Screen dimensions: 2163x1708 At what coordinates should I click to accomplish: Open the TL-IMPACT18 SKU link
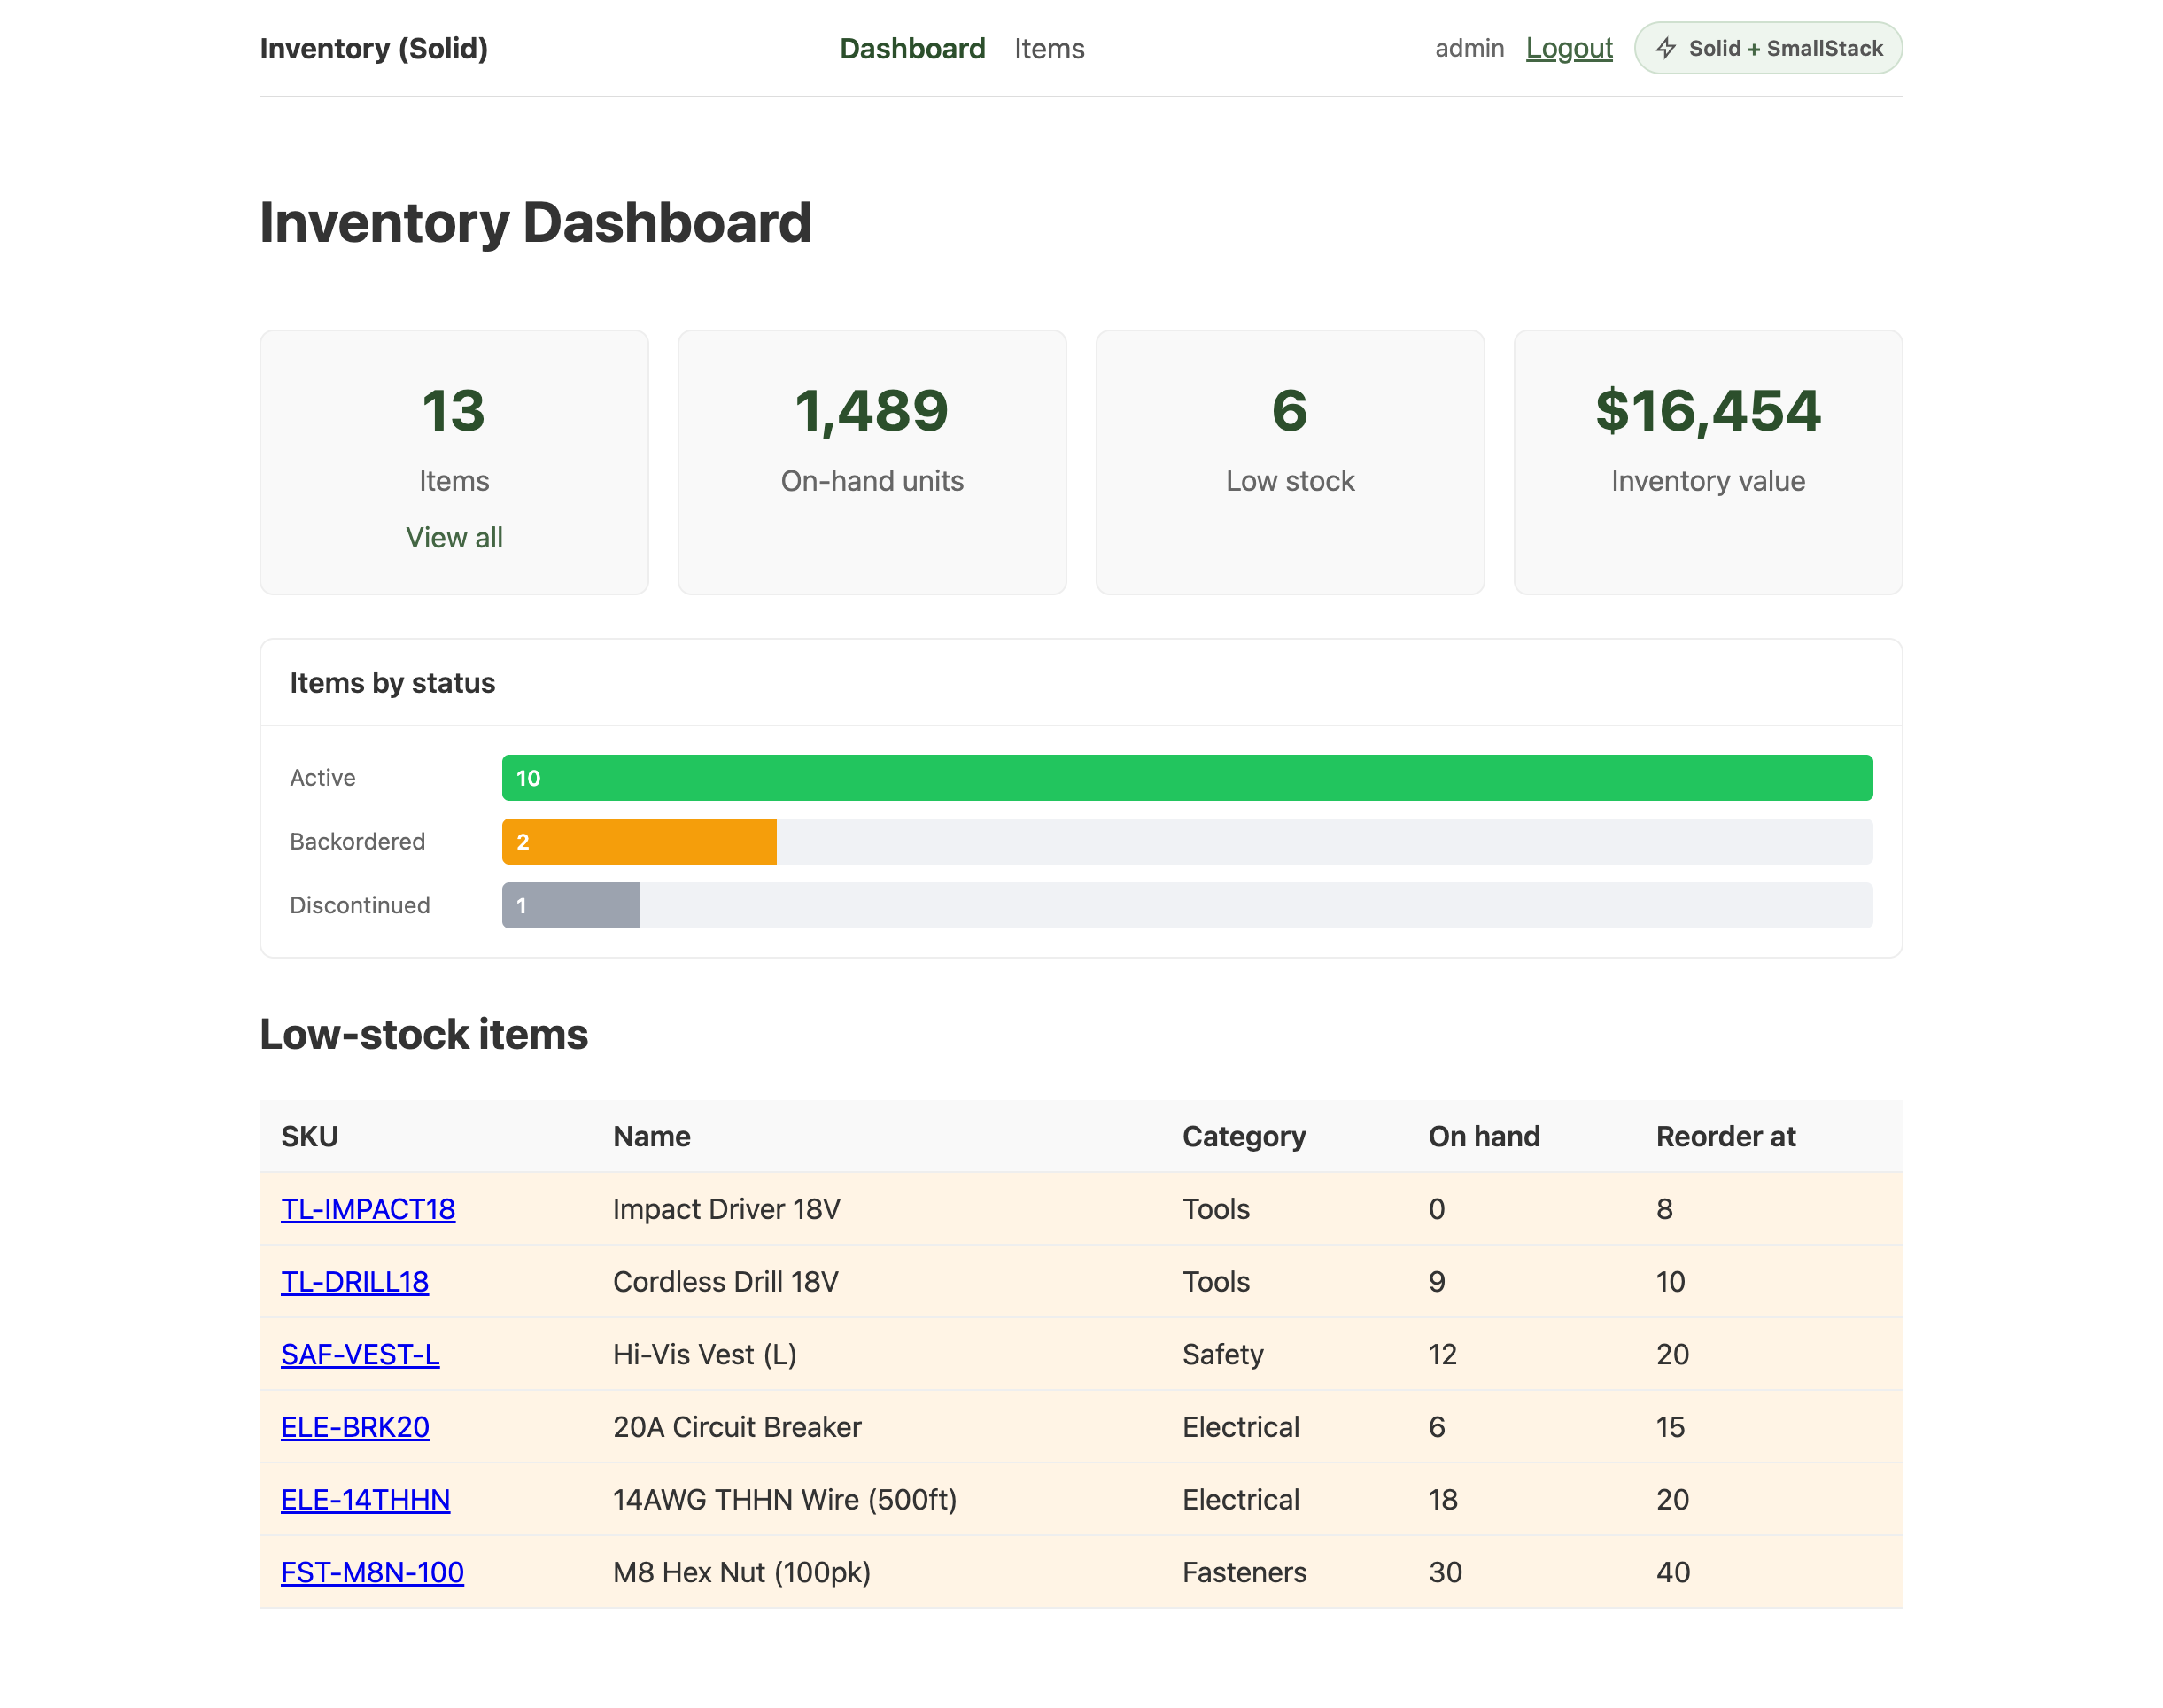(x=368, y=1208)
